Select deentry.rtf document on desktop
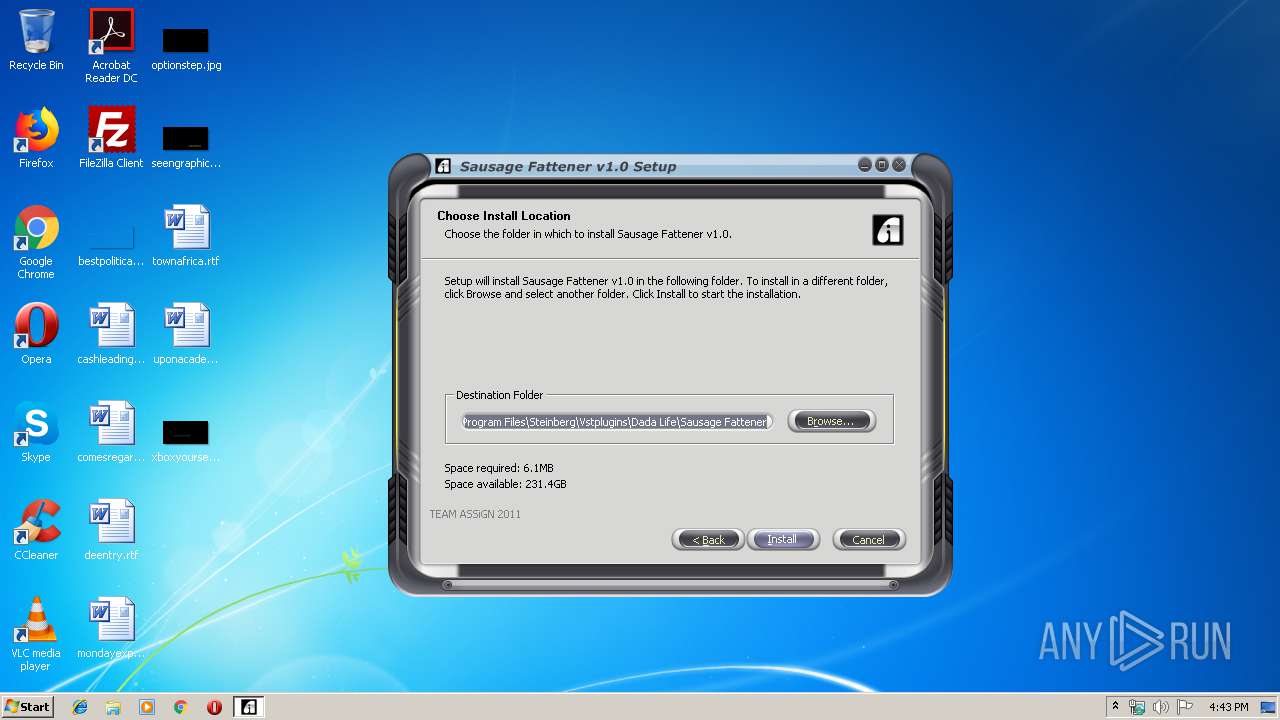The width and height of the screenshot is (1280, 720). 111,530
